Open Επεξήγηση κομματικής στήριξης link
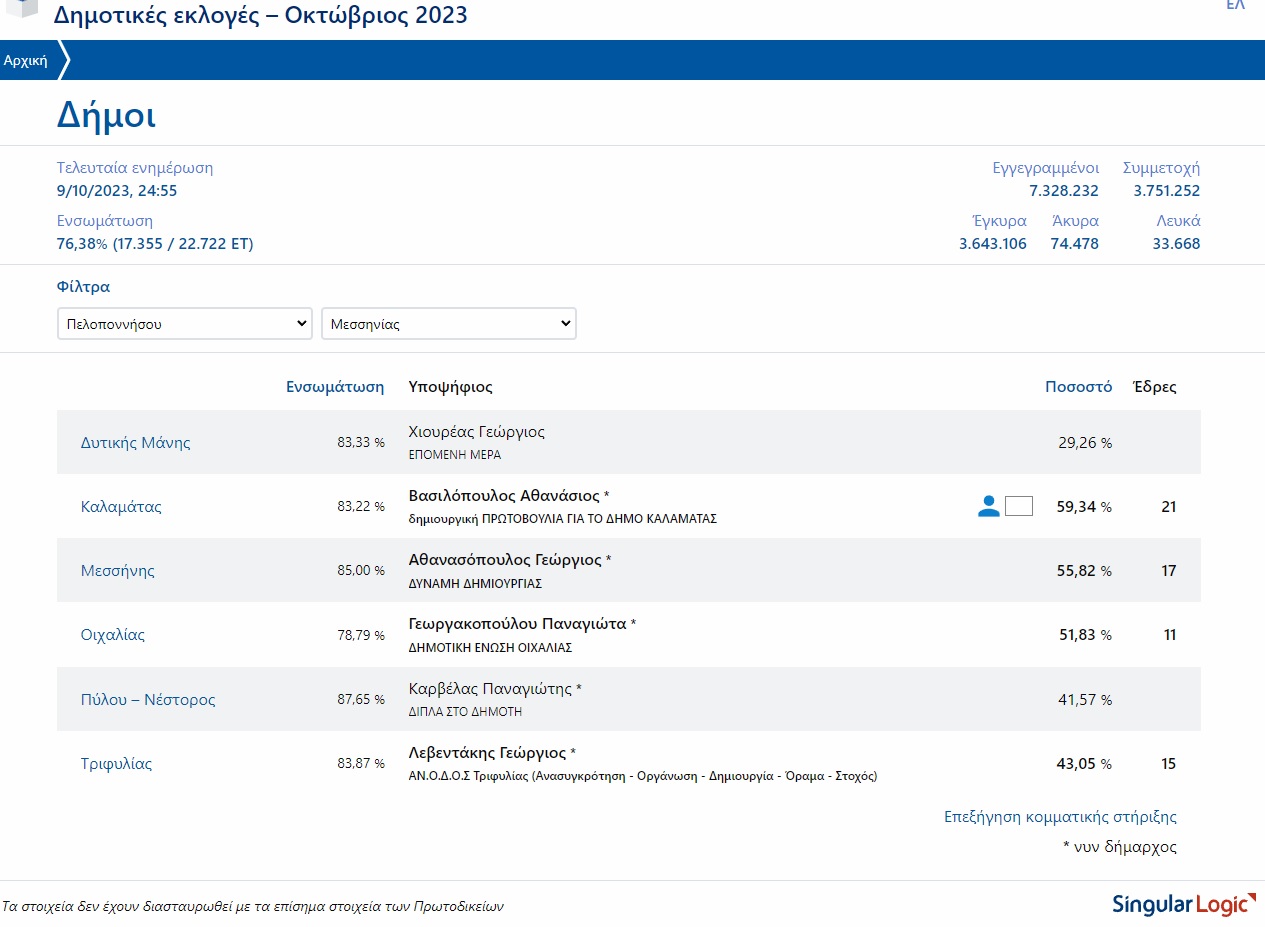 [x=1060, y=817]
